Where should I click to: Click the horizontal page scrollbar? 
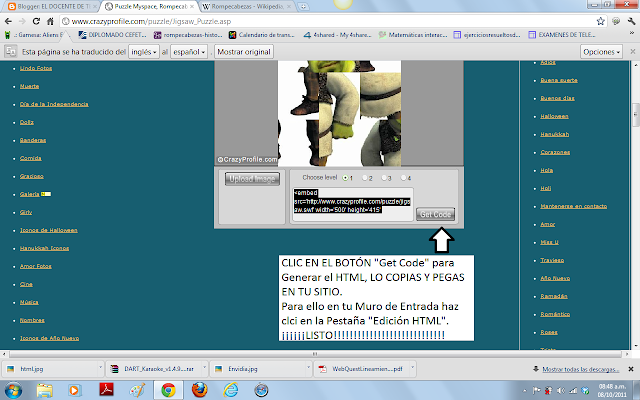point(314,354)
